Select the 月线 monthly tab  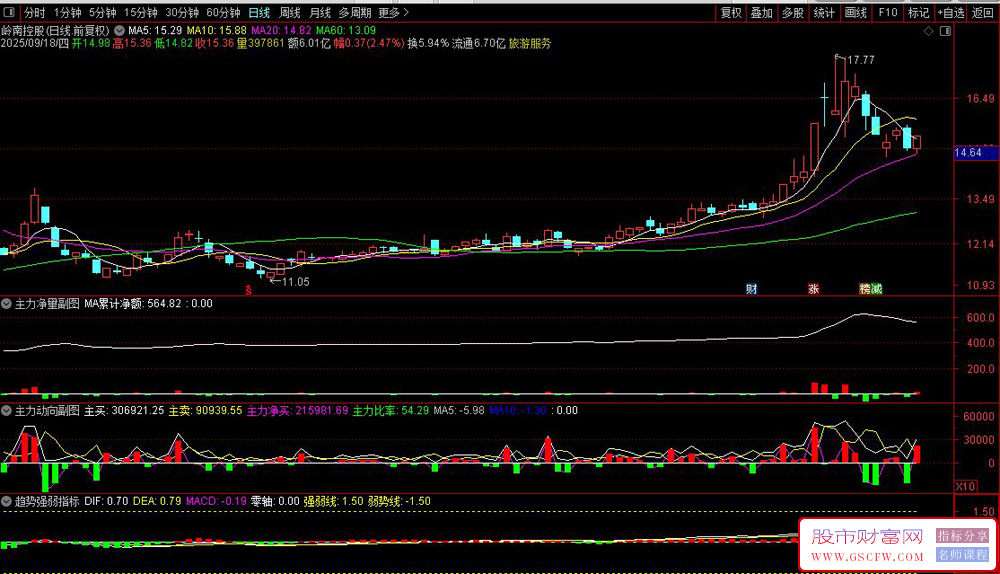click(320, 12)
